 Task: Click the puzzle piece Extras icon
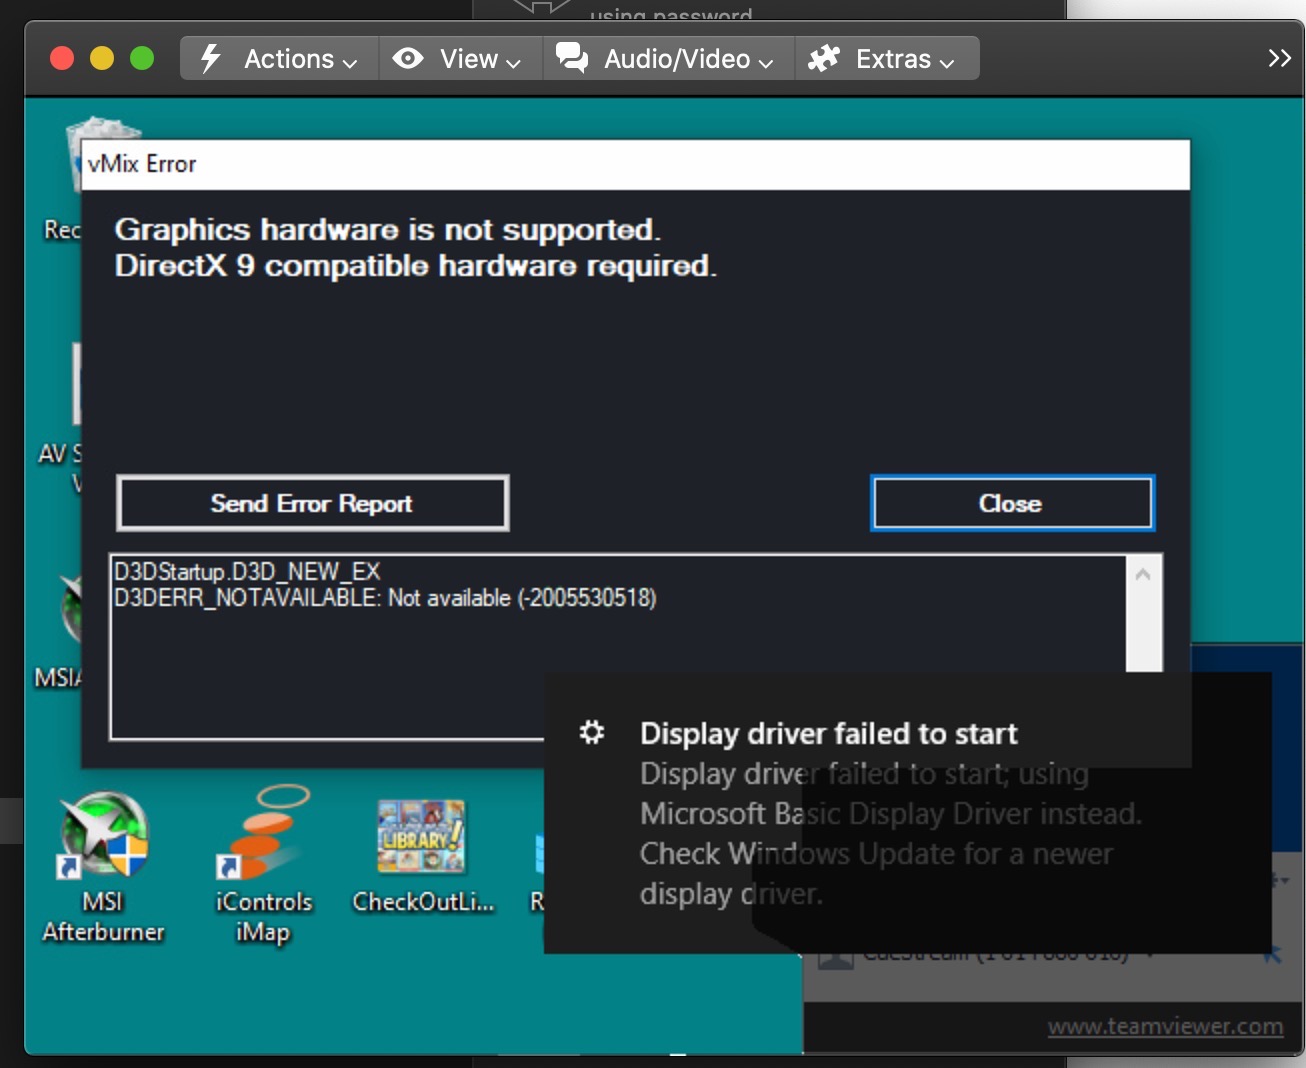click(824, 59)
